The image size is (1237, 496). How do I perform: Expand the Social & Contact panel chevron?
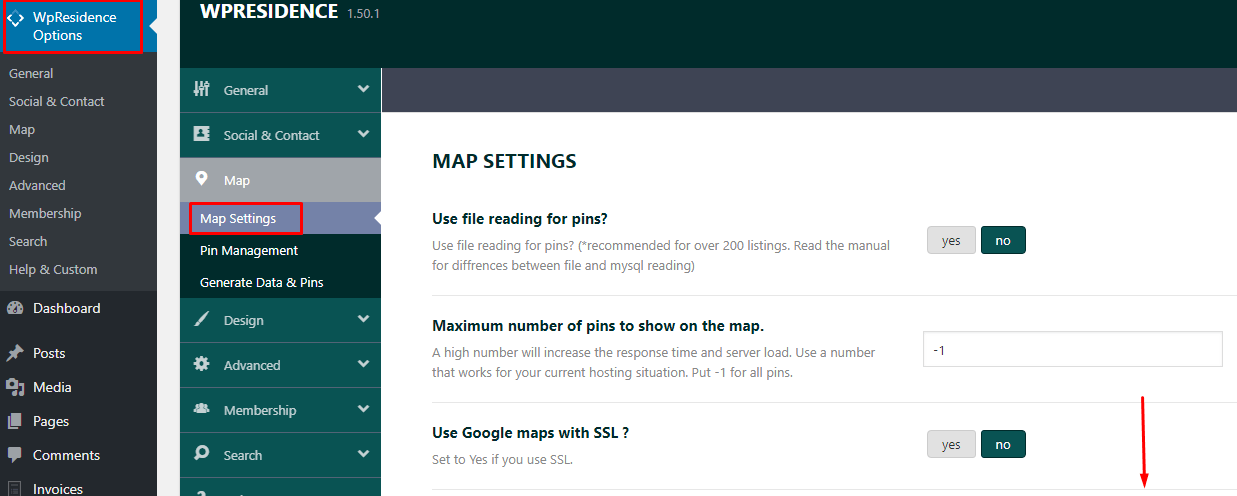(362, 134)
